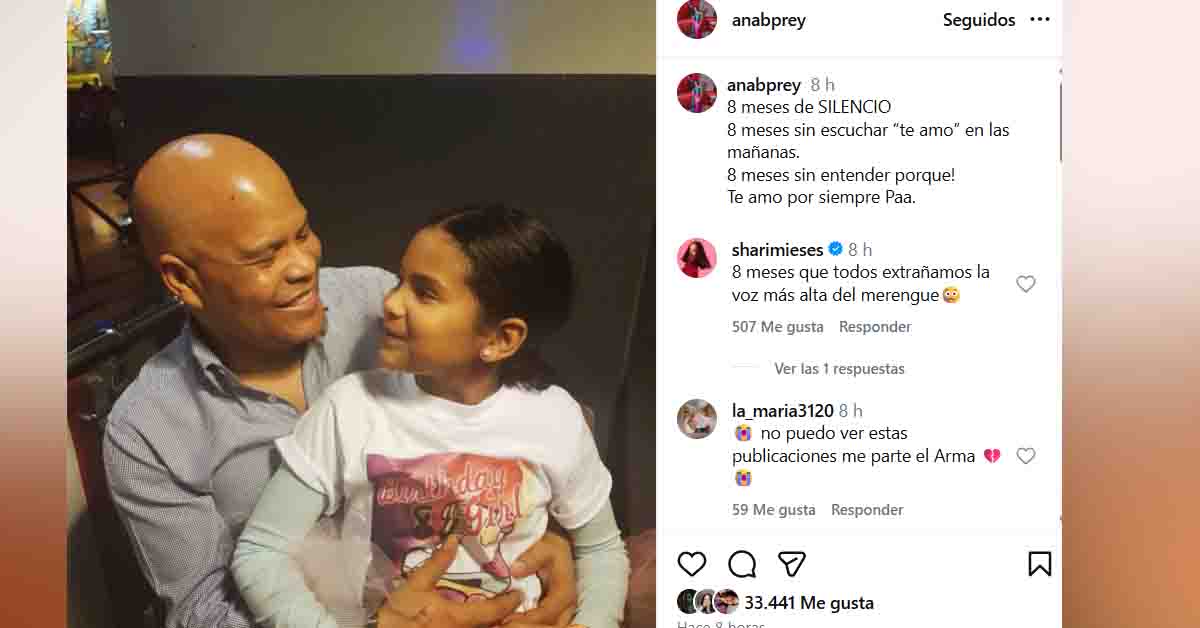Open anabprey profile picture in header
The image size is (1200, 628).
(x=697, y=20)
